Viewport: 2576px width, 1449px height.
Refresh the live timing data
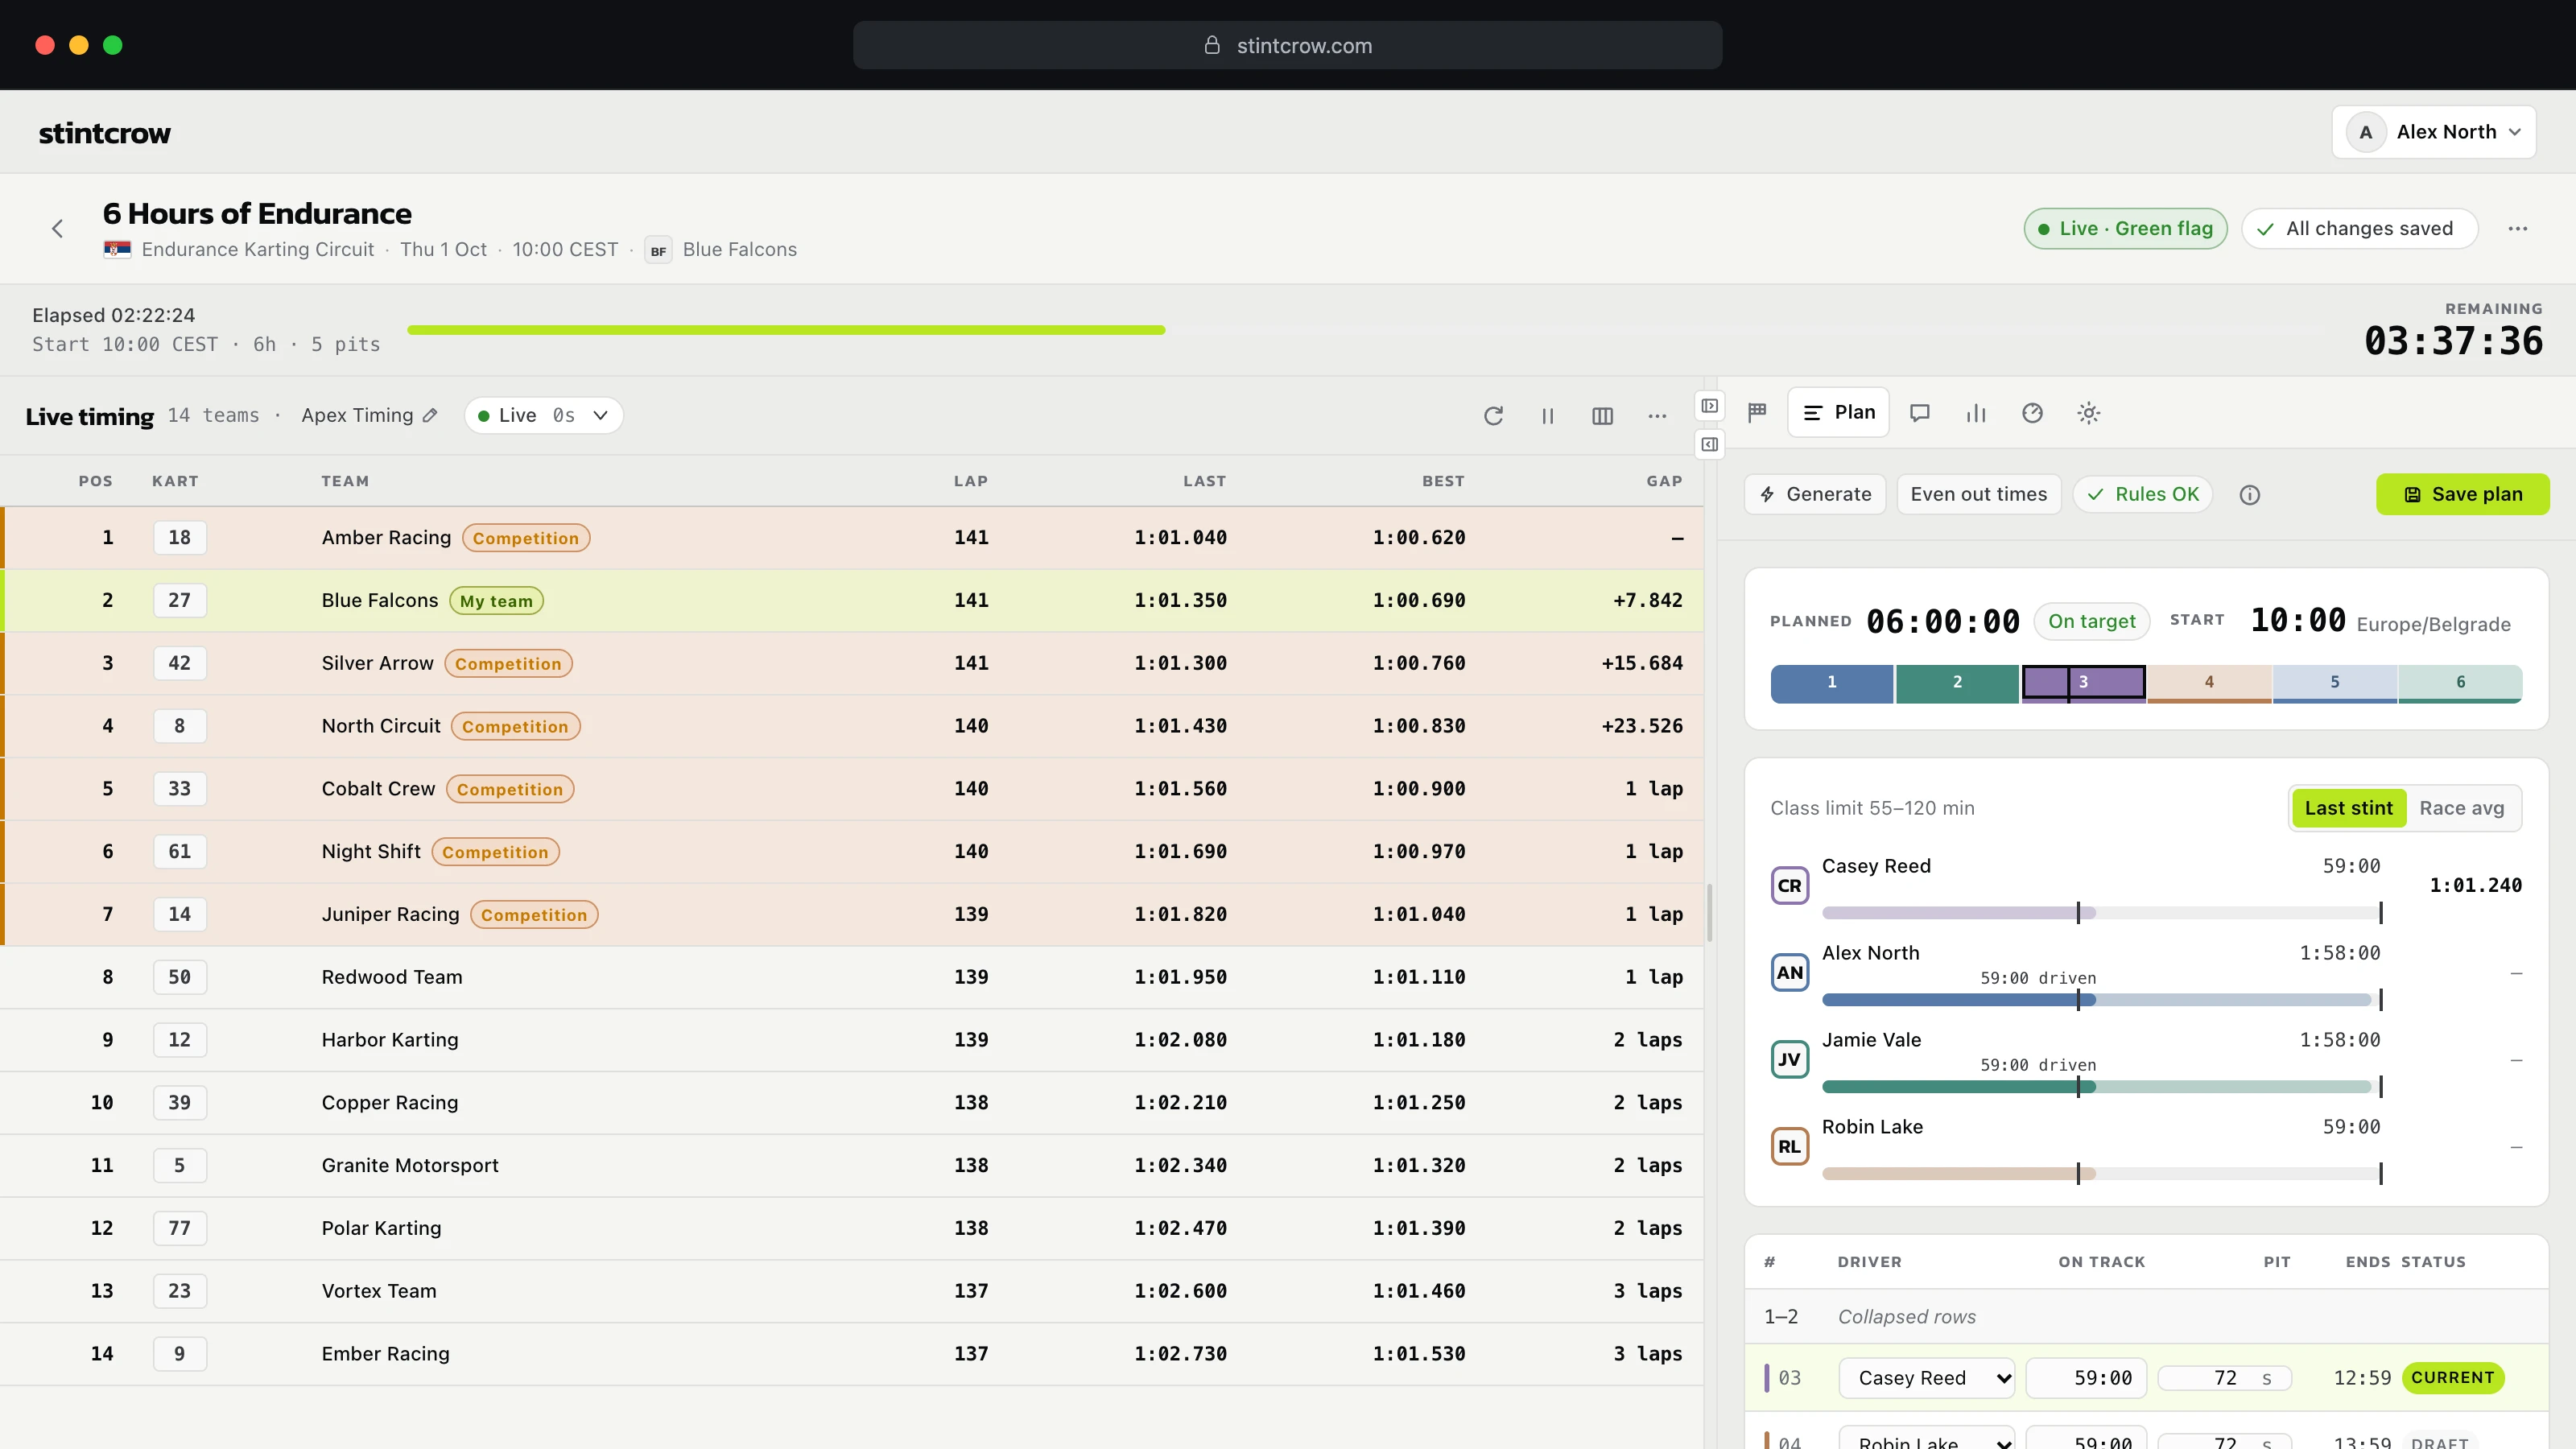1493,416
